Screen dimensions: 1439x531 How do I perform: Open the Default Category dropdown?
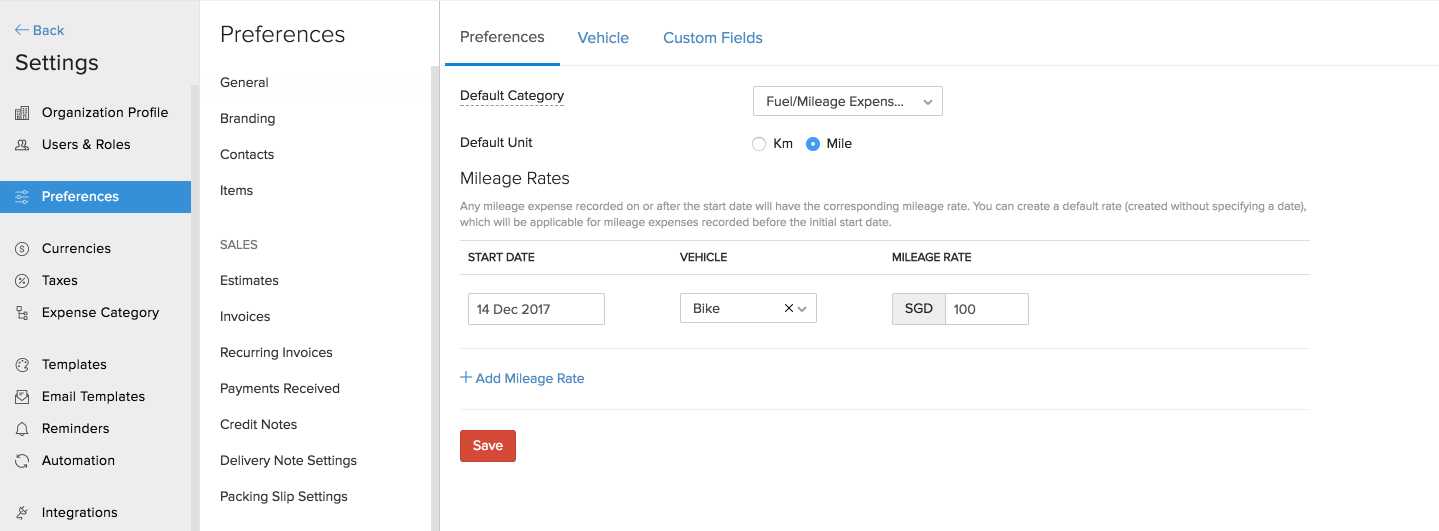point(847,102)
